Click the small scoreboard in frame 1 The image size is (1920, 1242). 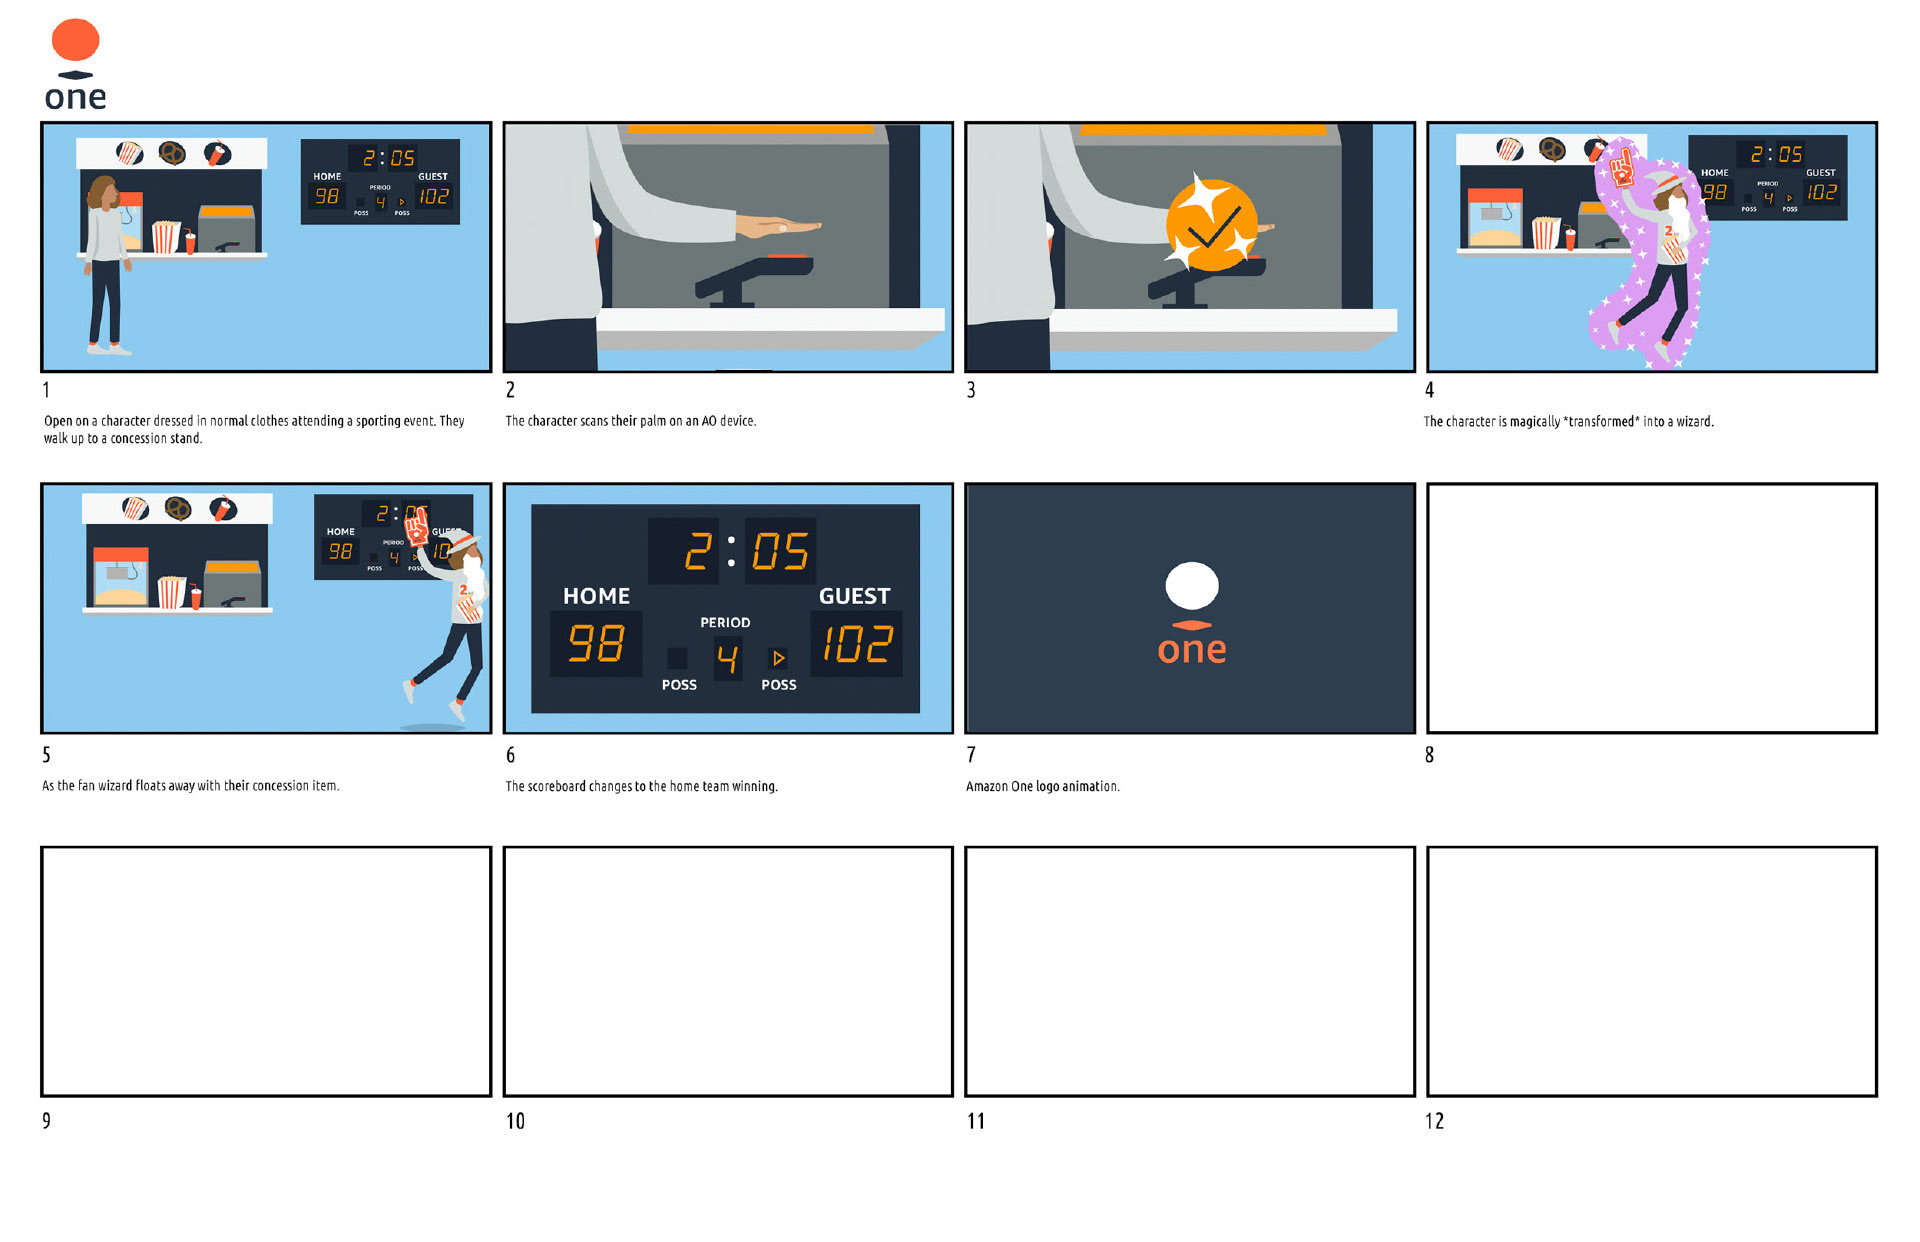[x=380, y=181]
